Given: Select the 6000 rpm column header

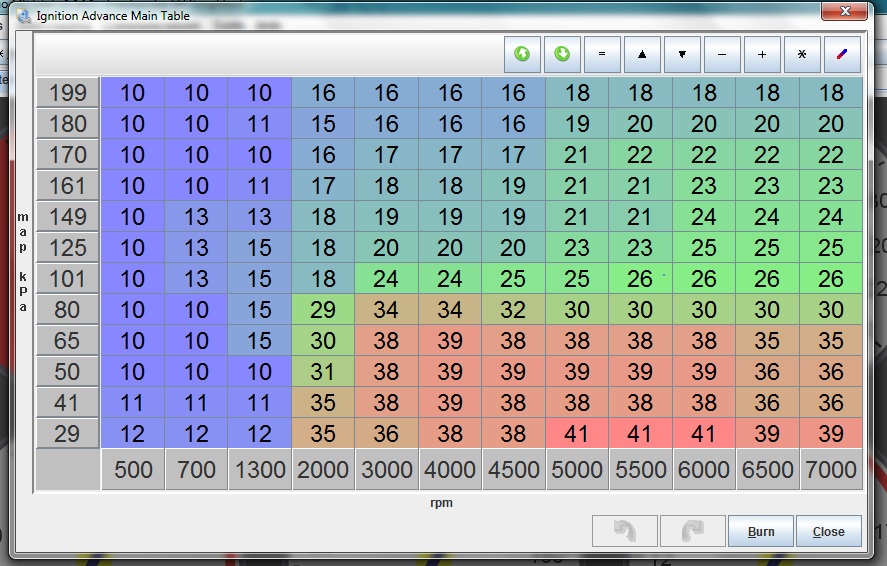Looking at the screenshot, I should point(704,469).
